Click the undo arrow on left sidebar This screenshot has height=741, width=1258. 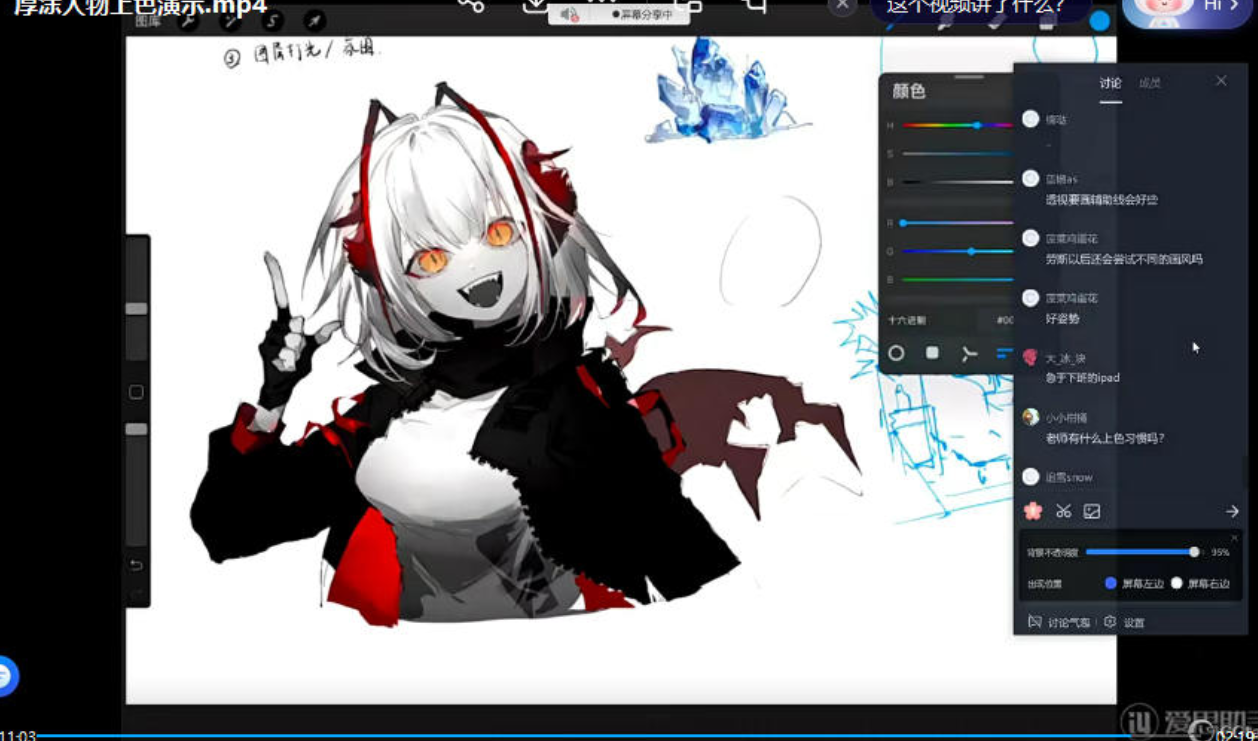click(x=137, y=565)
